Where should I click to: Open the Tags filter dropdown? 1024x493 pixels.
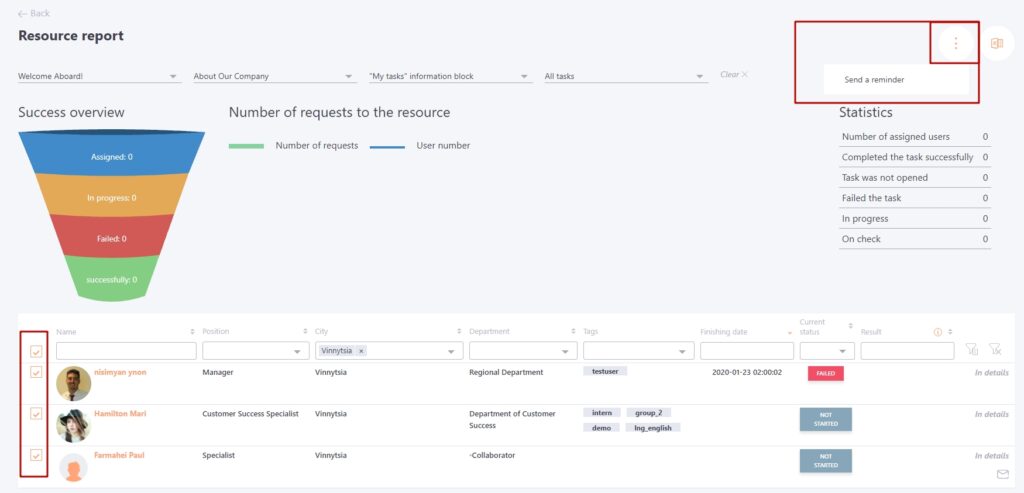(639, 351)
